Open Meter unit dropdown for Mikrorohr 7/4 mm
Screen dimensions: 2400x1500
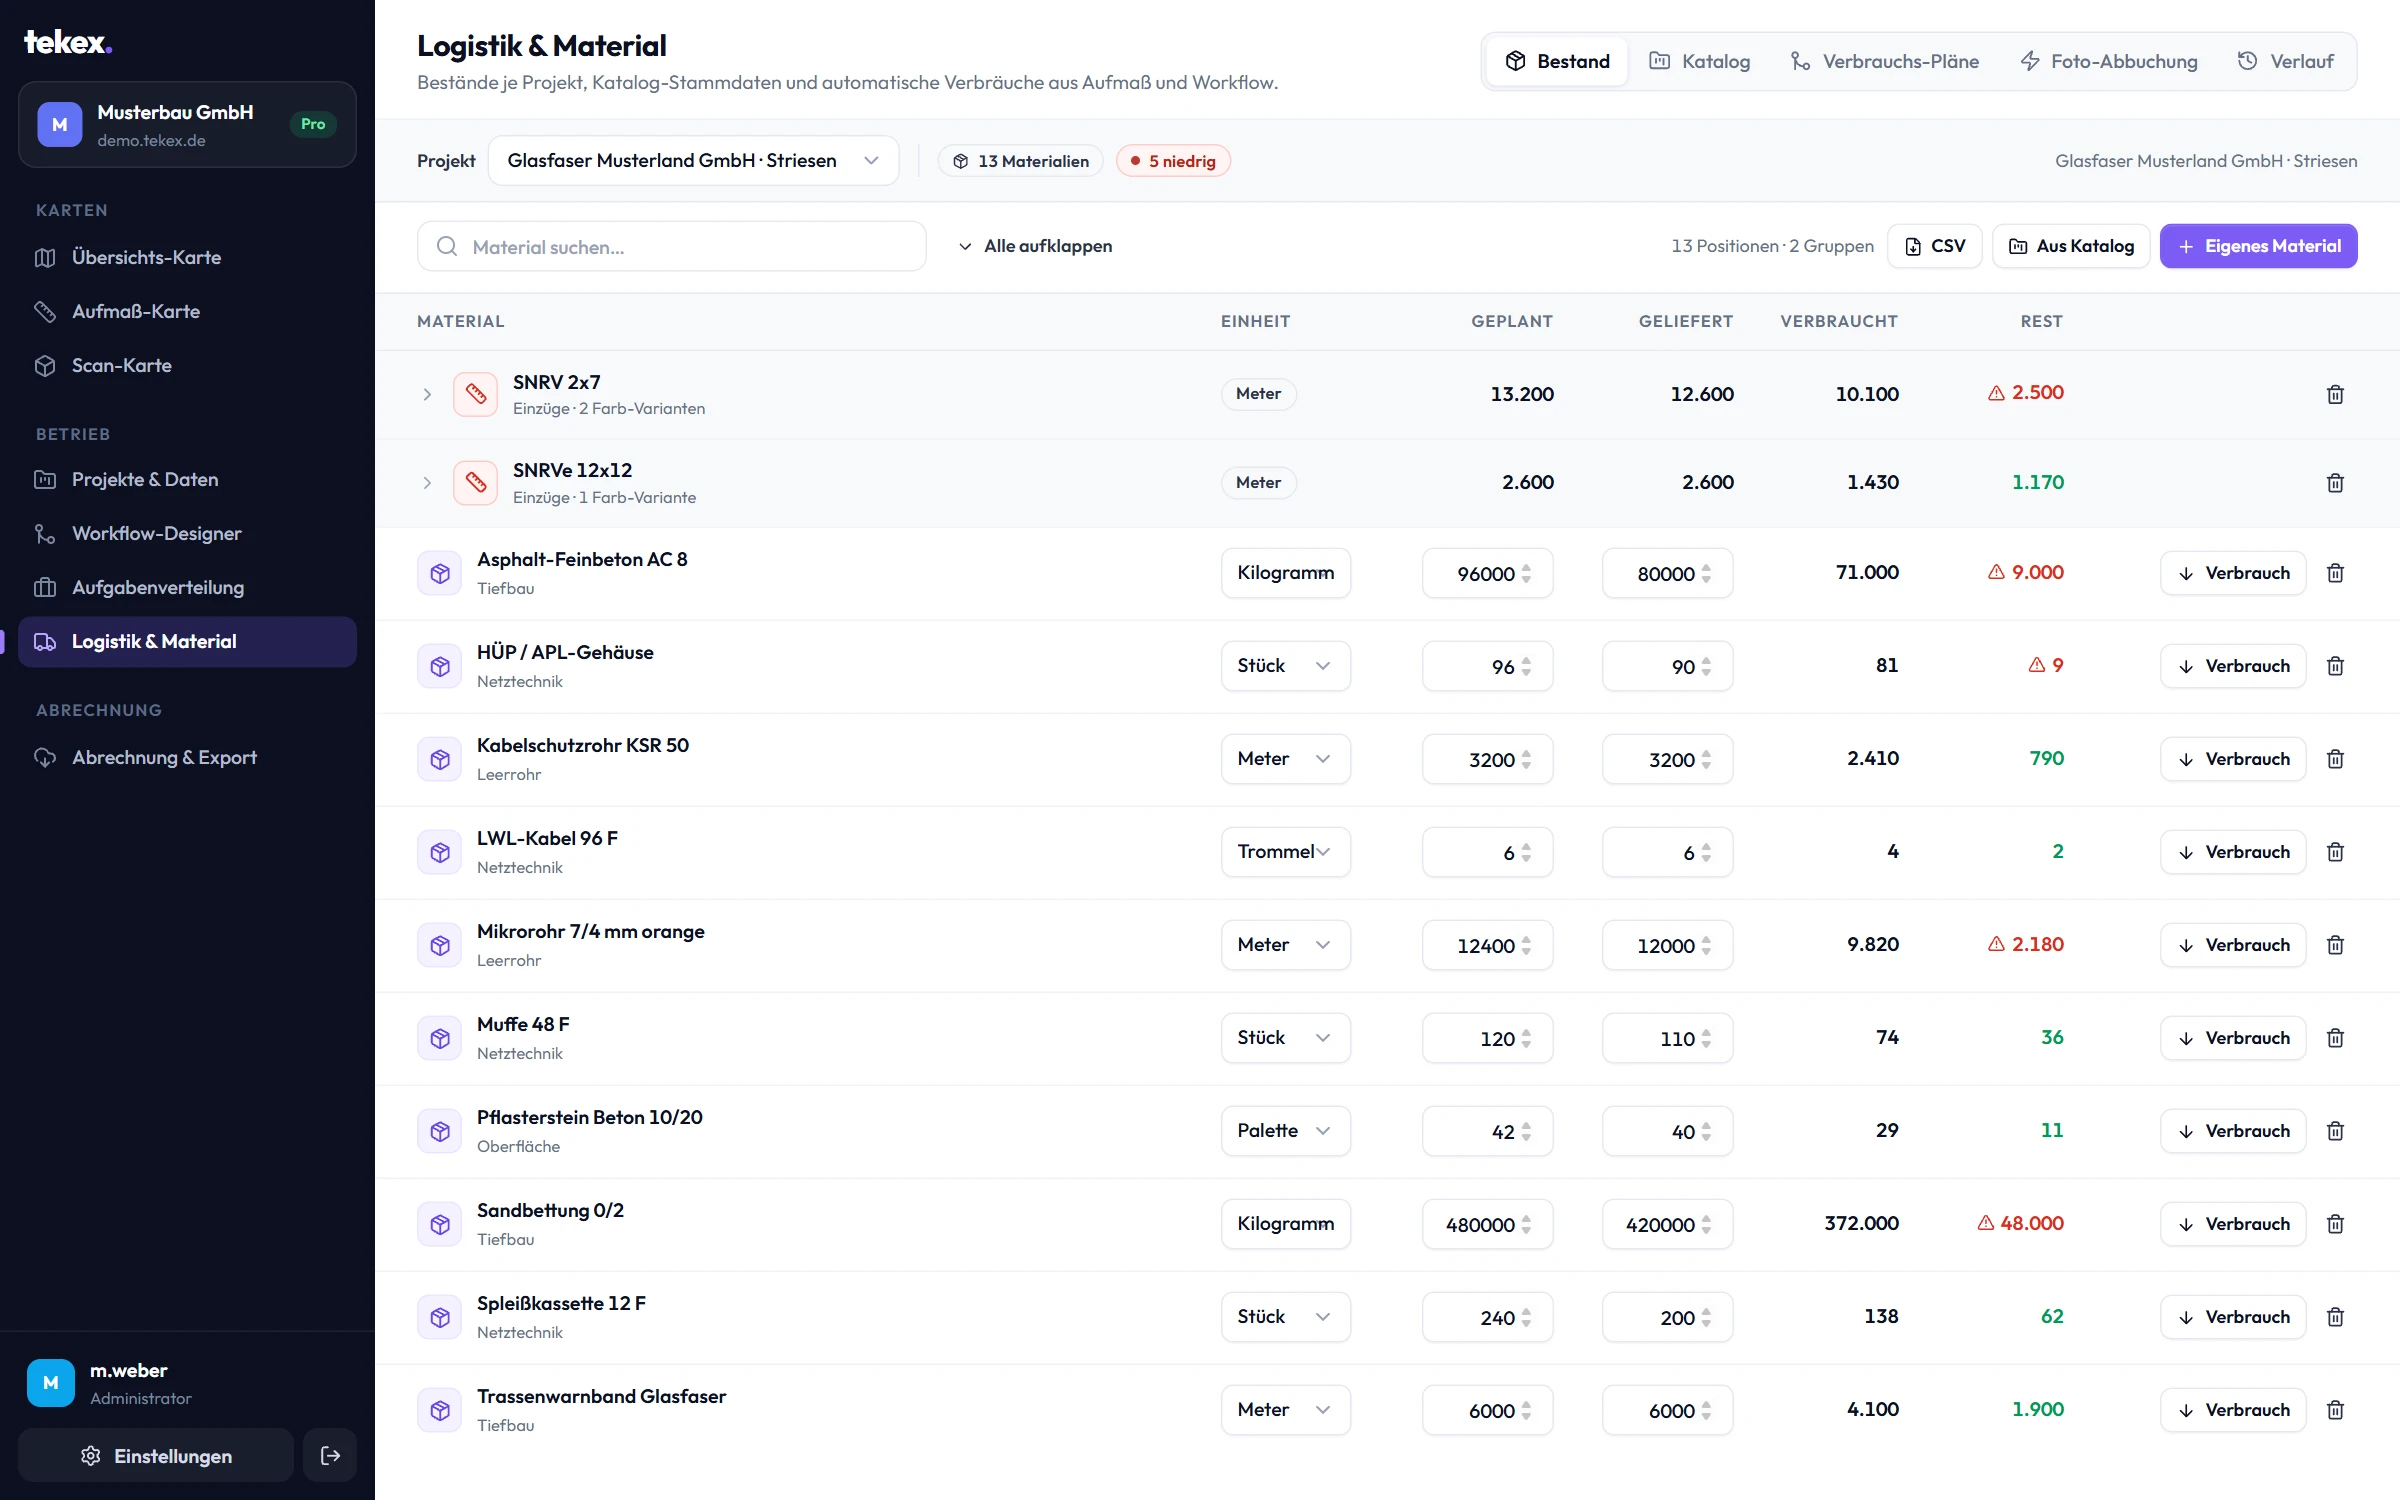(1285, 945)
